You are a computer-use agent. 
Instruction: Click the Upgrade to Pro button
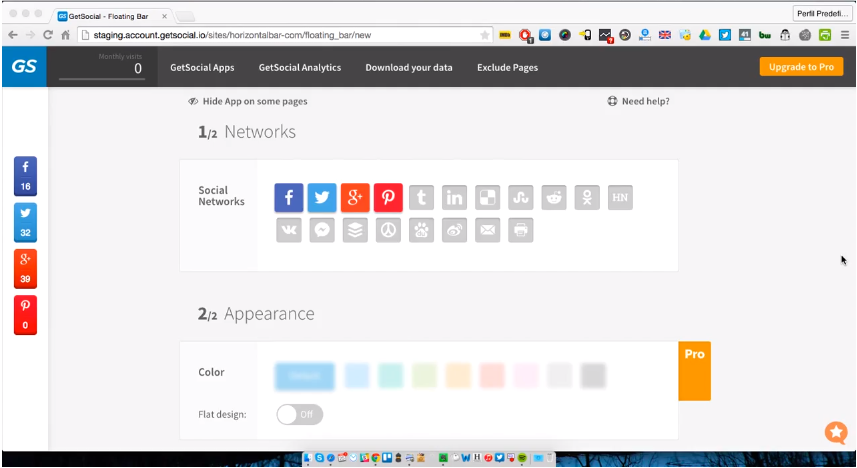(801, 67)
